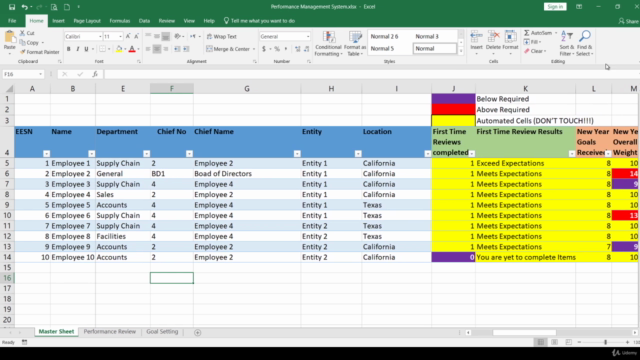Open the Clear options
This screenshot has width=640, height=360.
tap(535, 51)
